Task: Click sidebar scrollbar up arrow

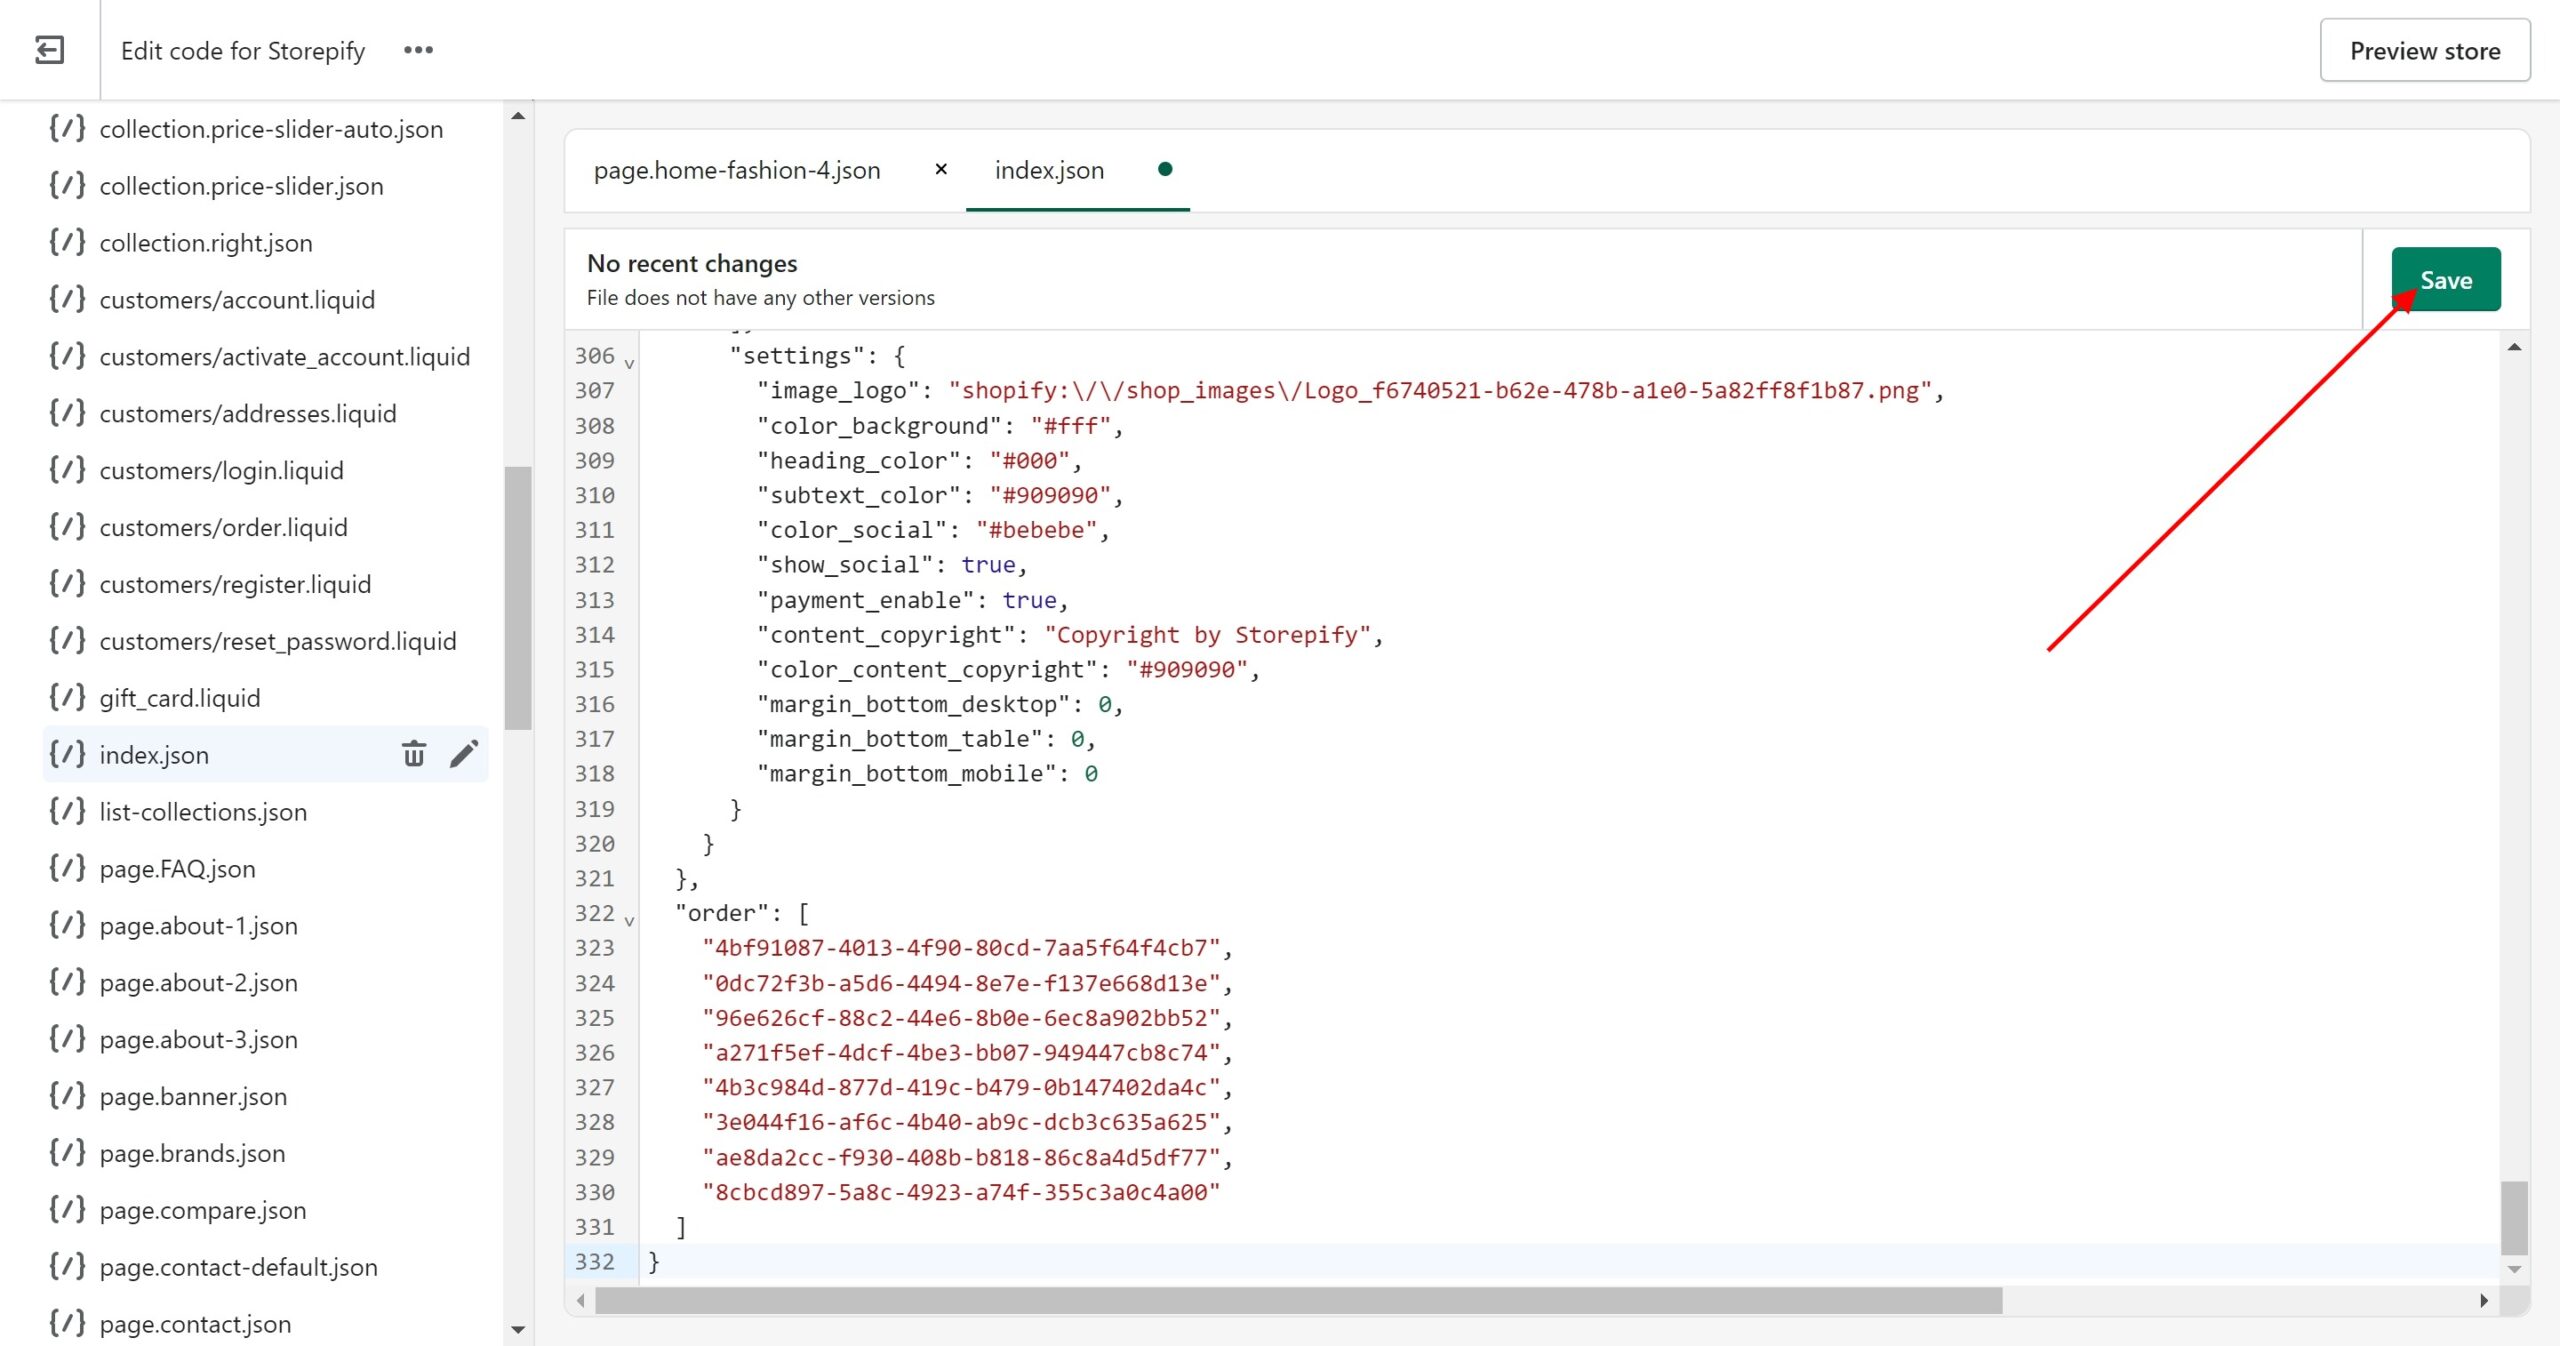Action: [517, 116]
